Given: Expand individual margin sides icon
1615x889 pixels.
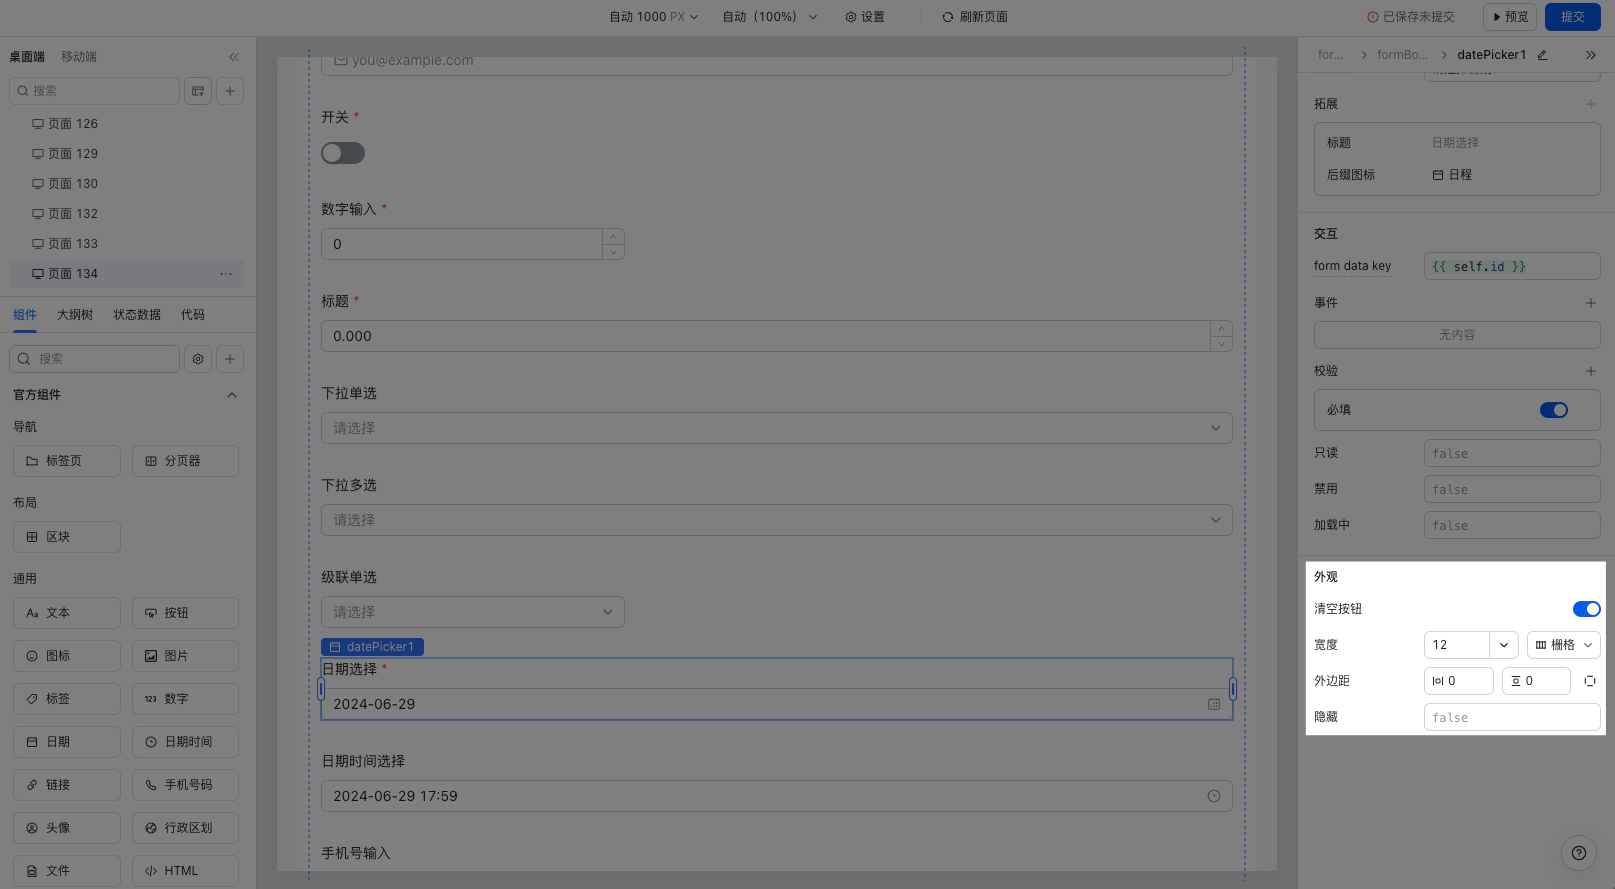Looking at the screenshot, I should (x=1590, y=681).
